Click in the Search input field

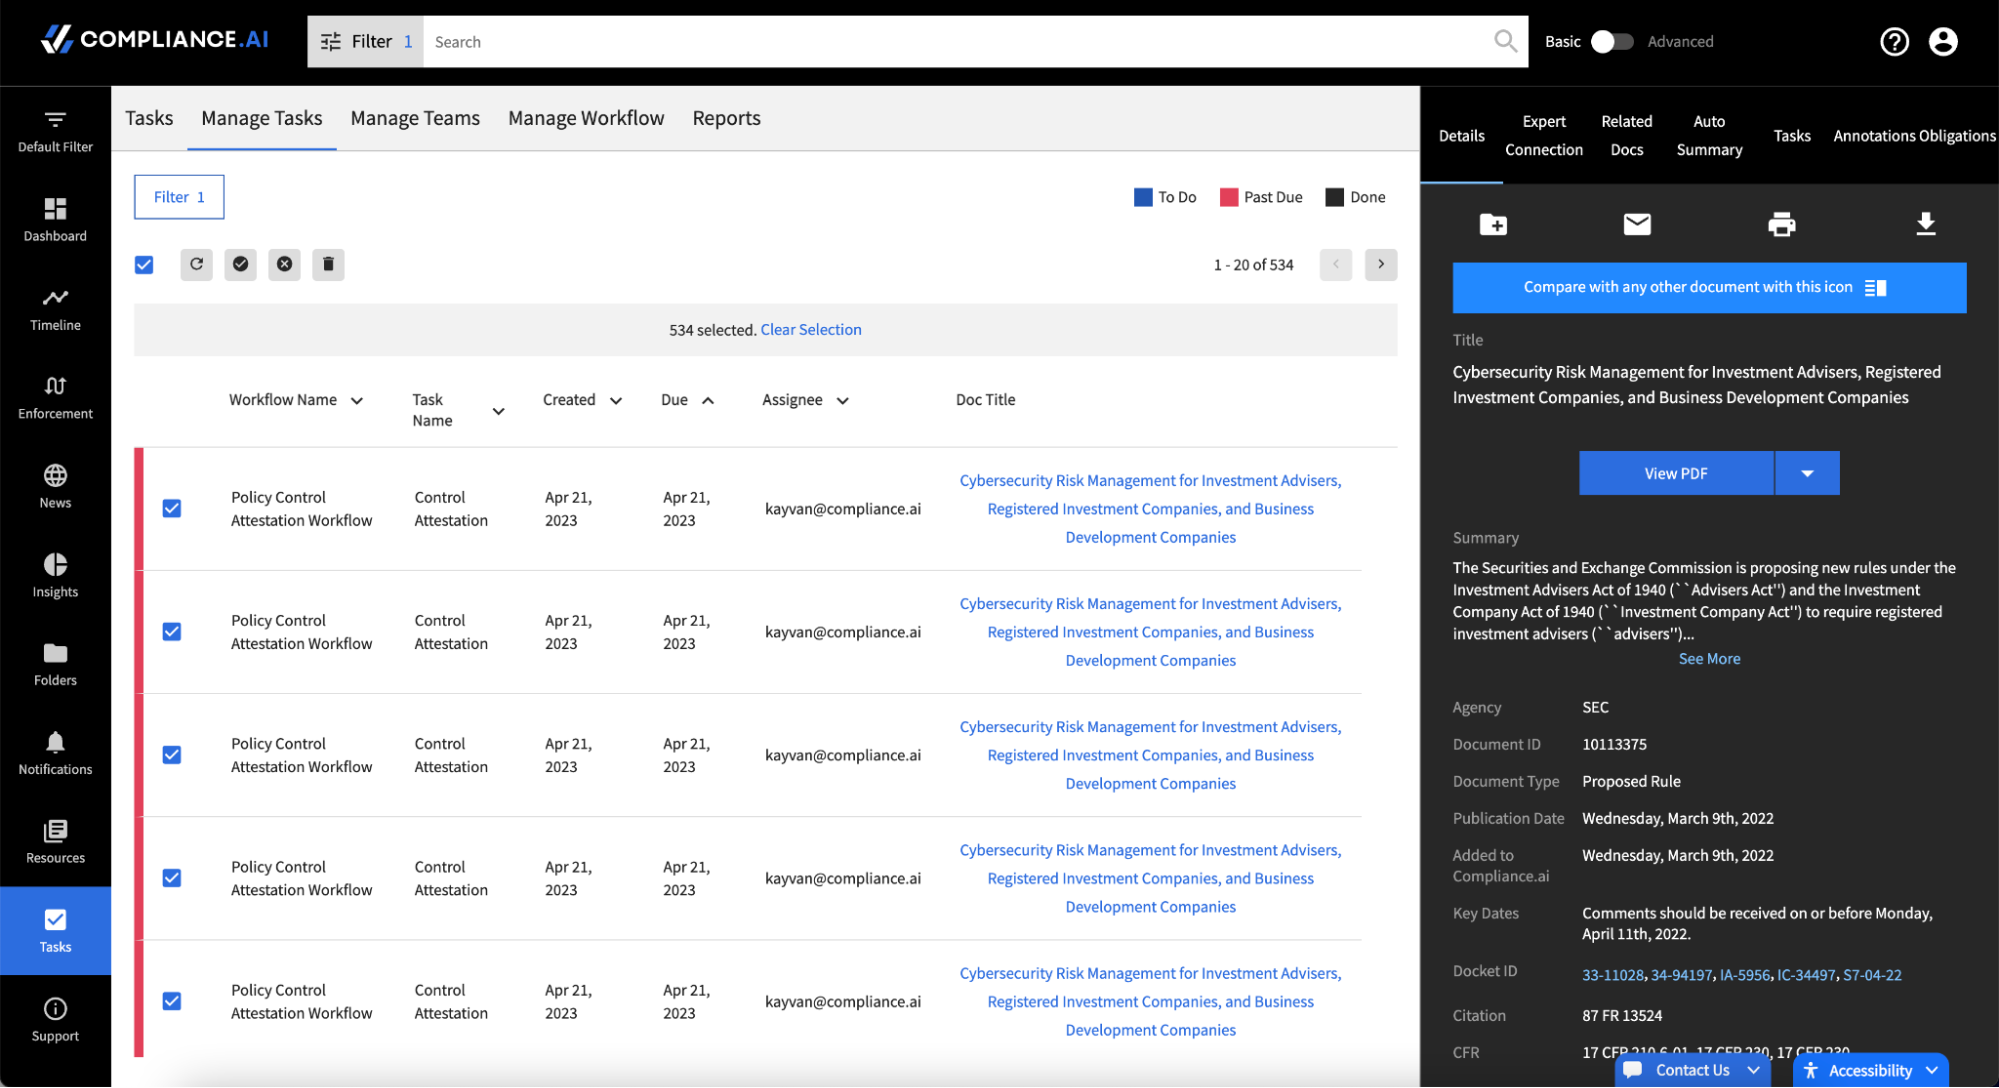click(x=955, y=41)
